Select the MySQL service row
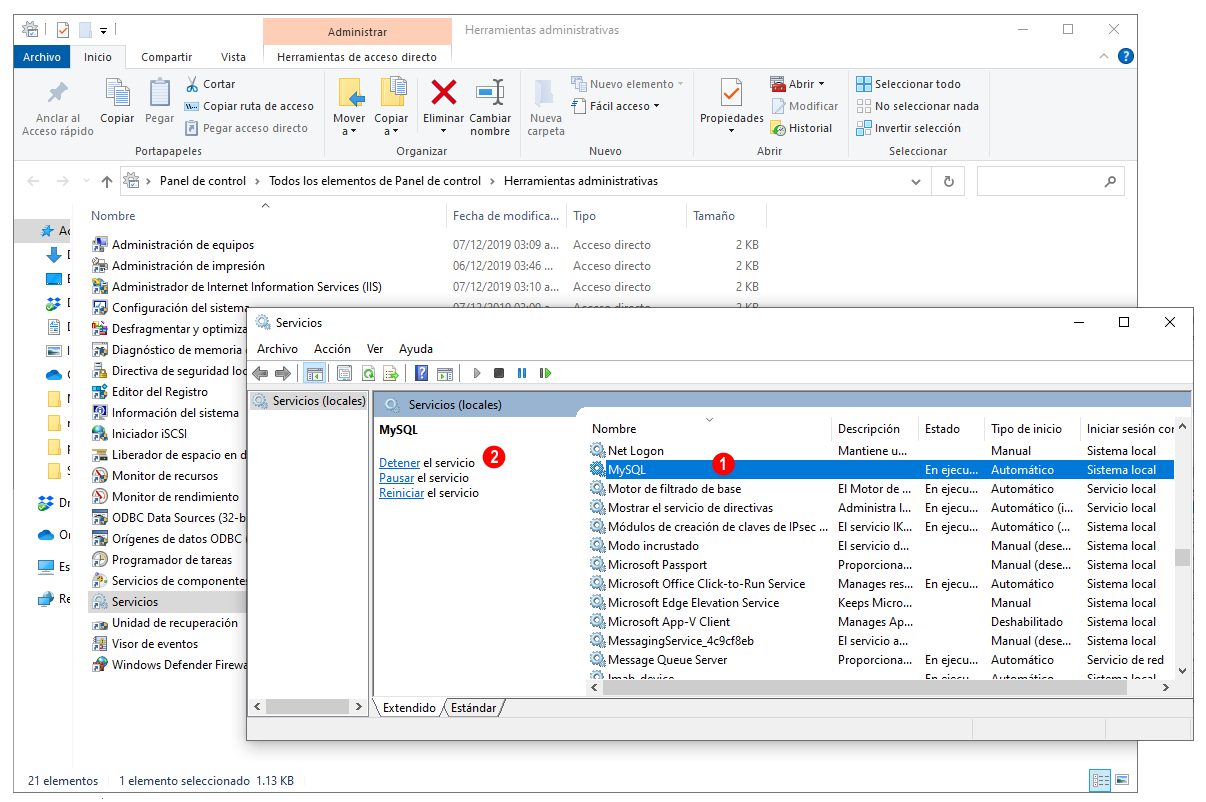 coord(880,470)
